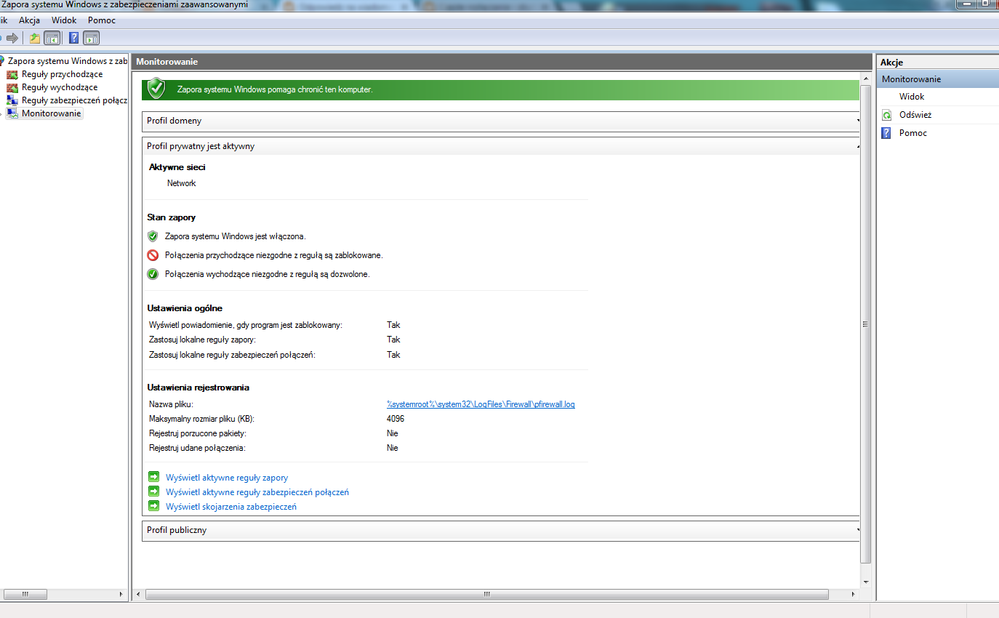Click the Odśwież refresh icon in Akcje
999x618 pixels.
pyautogui.click(x=886, y=115)
